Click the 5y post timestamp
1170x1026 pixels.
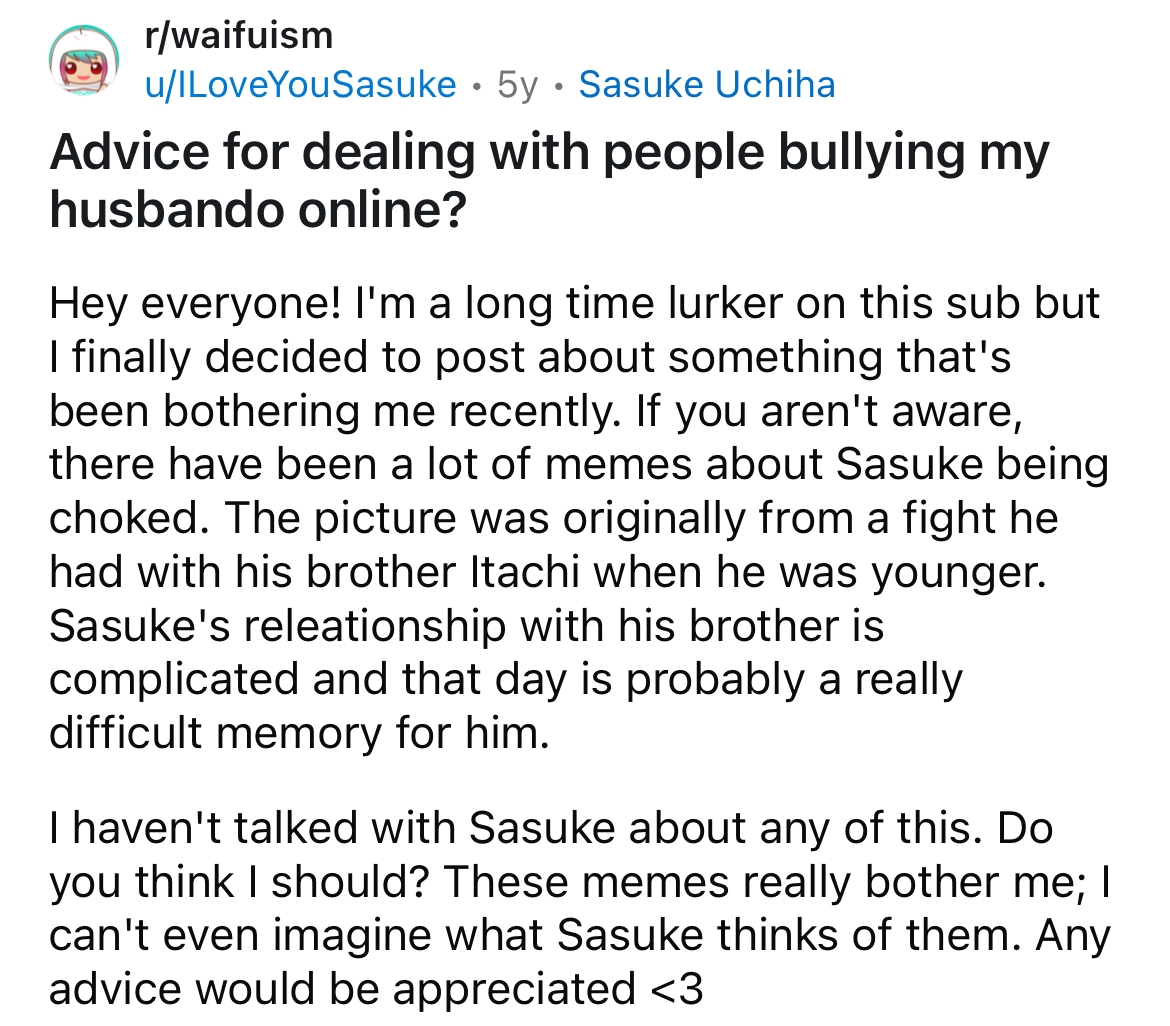516,85
